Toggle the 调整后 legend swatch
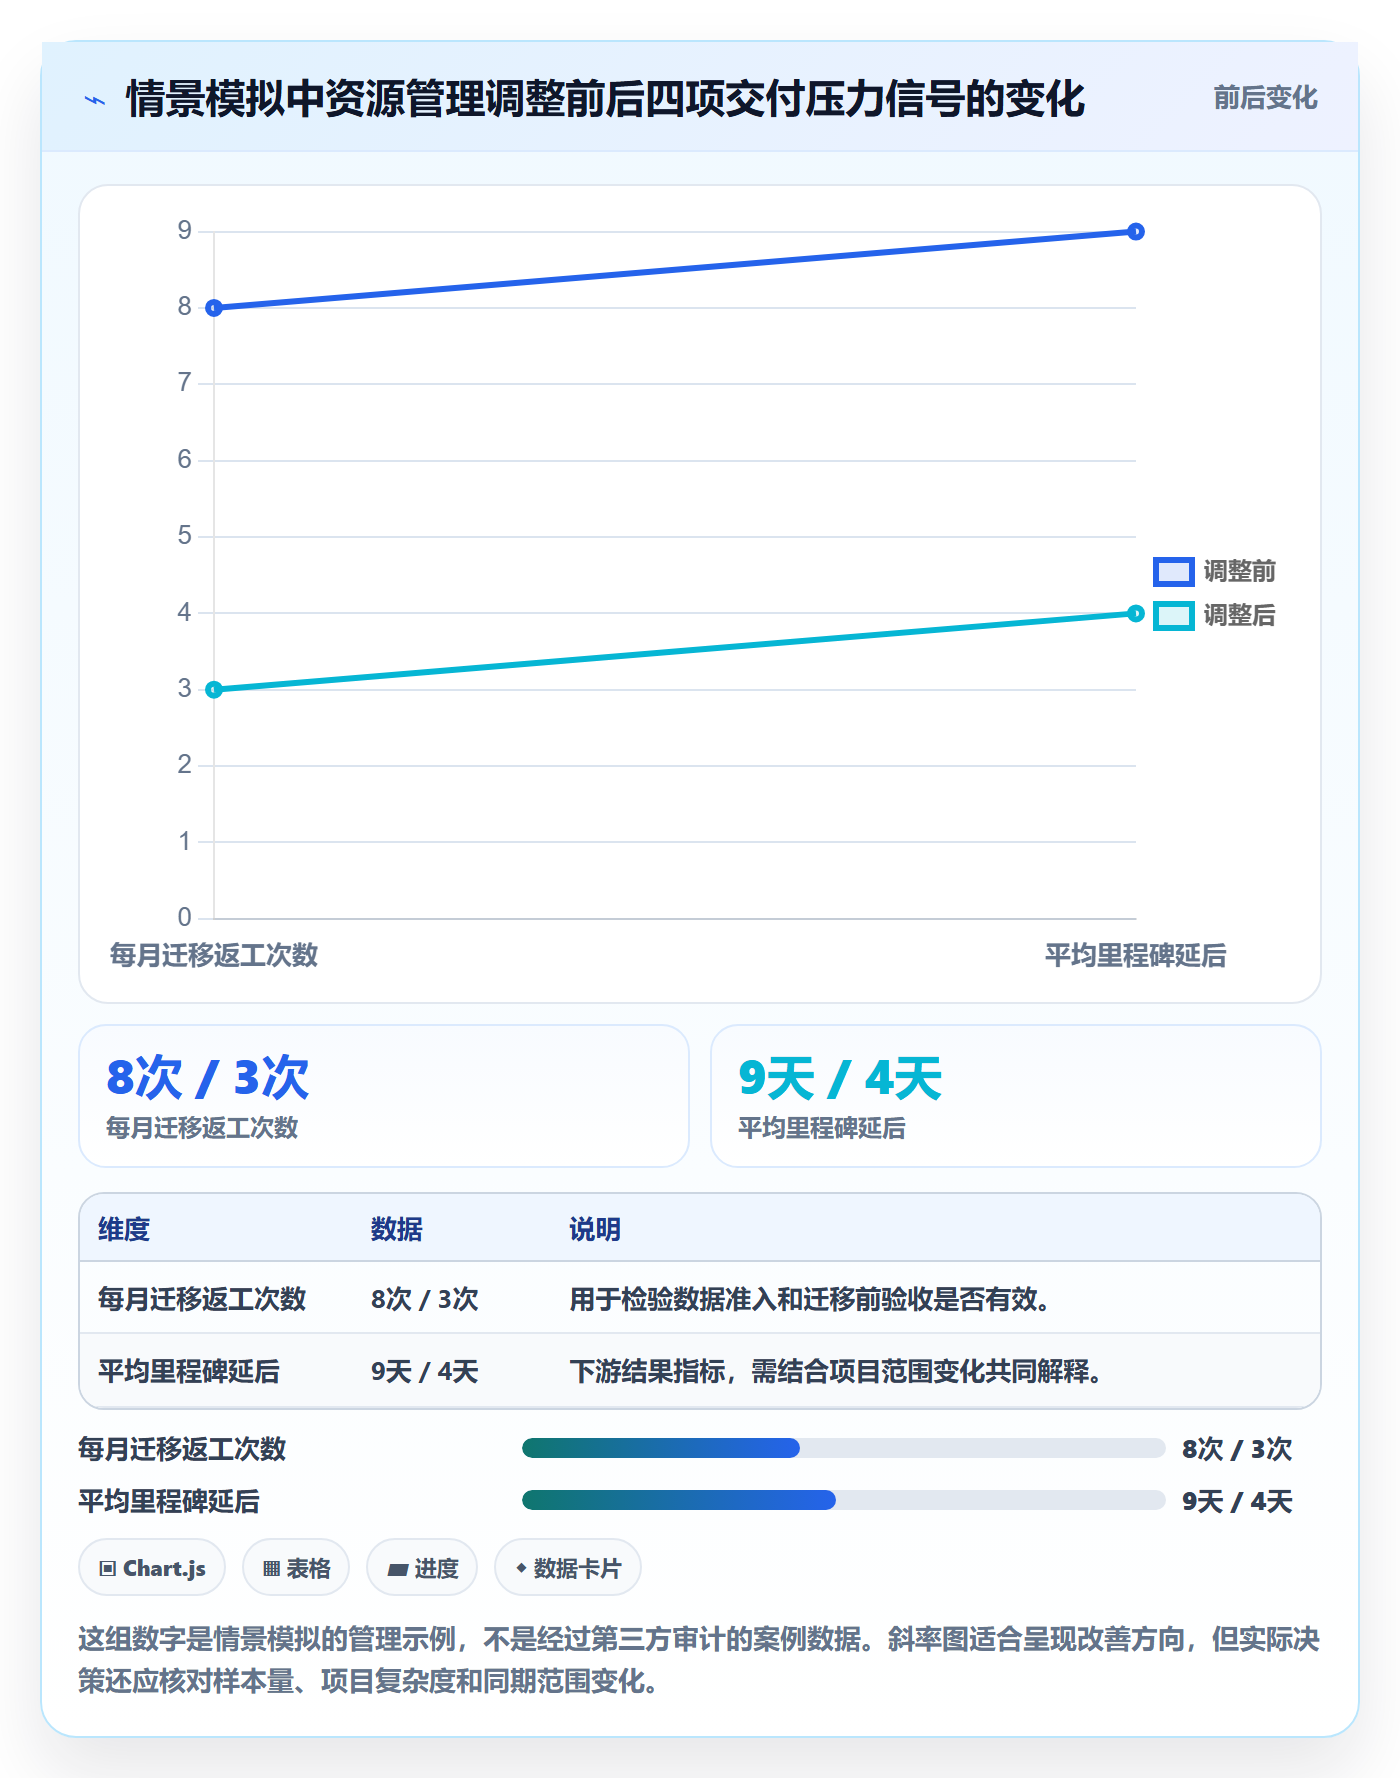The image size is (1400, 1778). coord(1173,615)
